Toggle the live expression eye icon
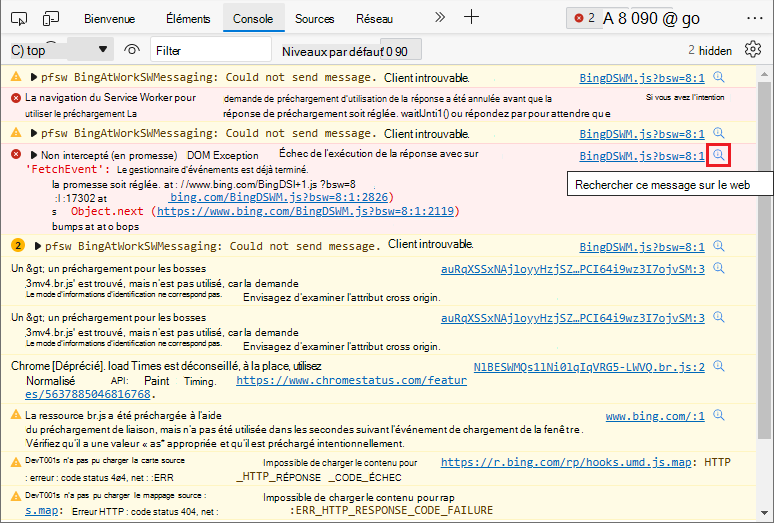The height and width of the screenshot is (523, 774). pos(132,50)
